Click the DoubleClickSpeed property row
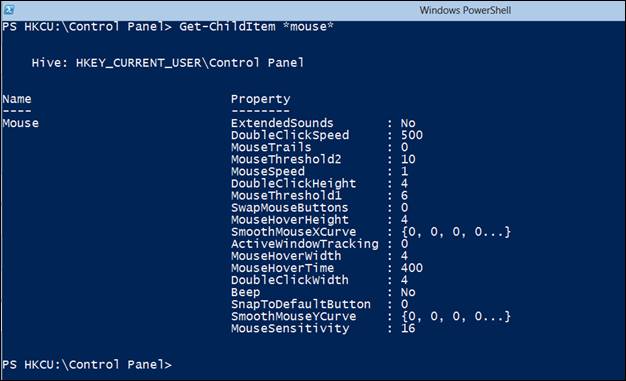The height and width of the screenshot is (381, 626). tap(327, 135)
